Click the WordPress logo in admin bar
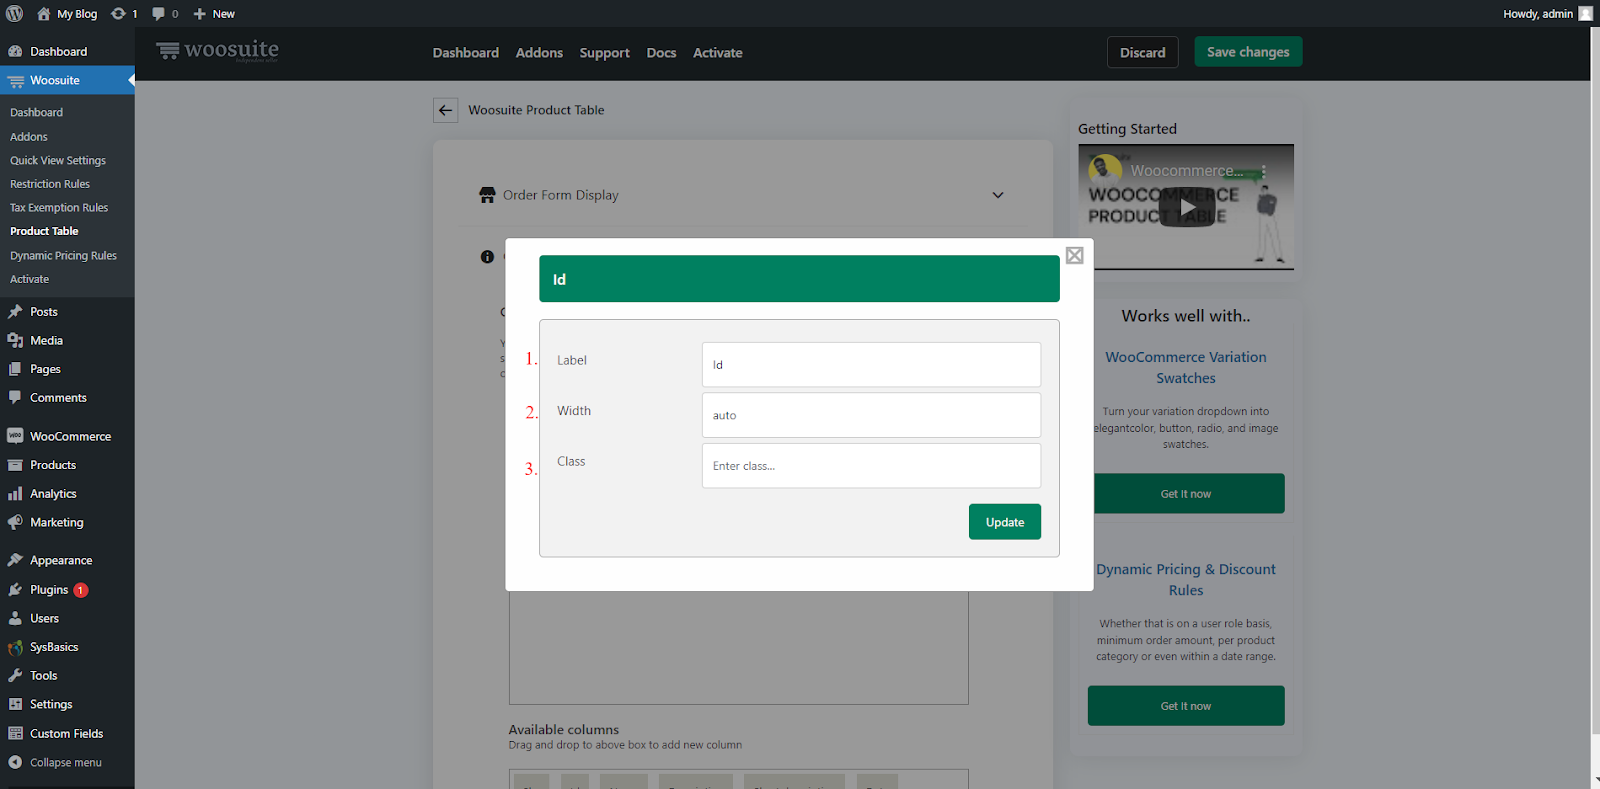The image size is (1600, 789). coord(14,14)
